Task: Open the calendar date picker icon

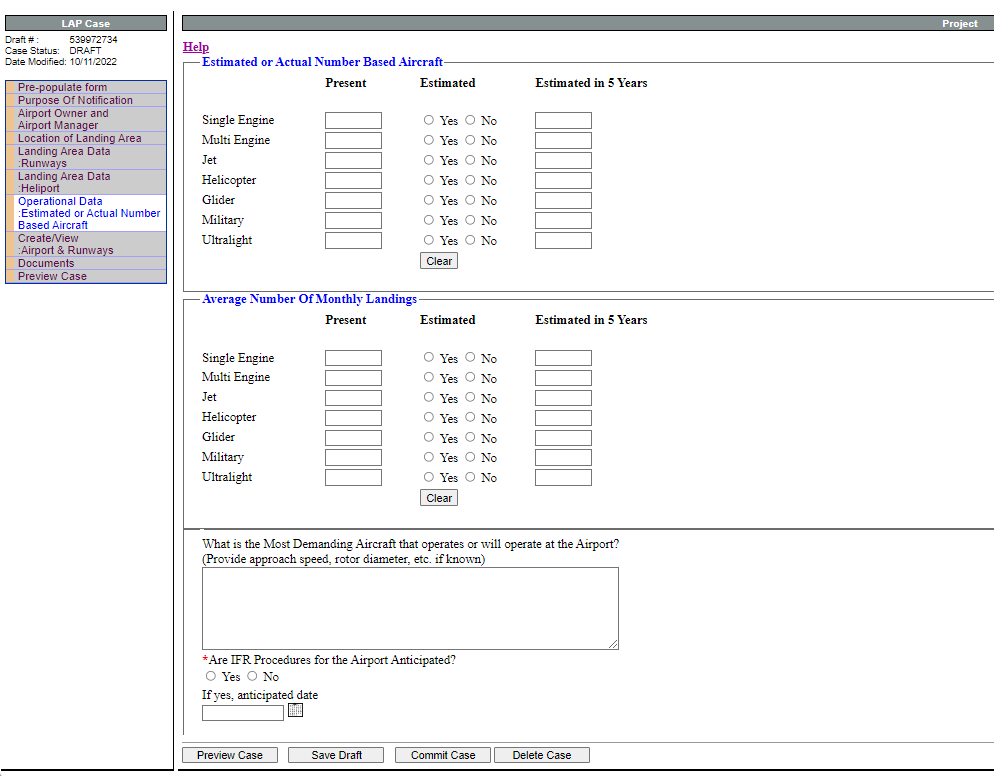Action: [x=295, y=710]
